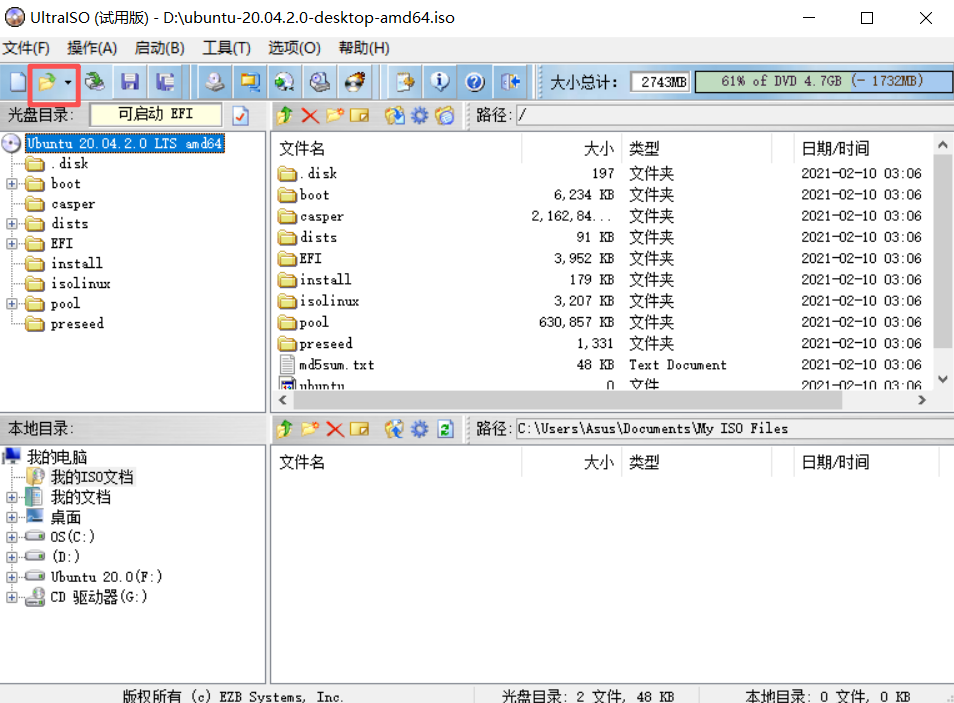954x703 pixels.
Task: Click the Rename icon in local panel toolbar
Action: 360,429
